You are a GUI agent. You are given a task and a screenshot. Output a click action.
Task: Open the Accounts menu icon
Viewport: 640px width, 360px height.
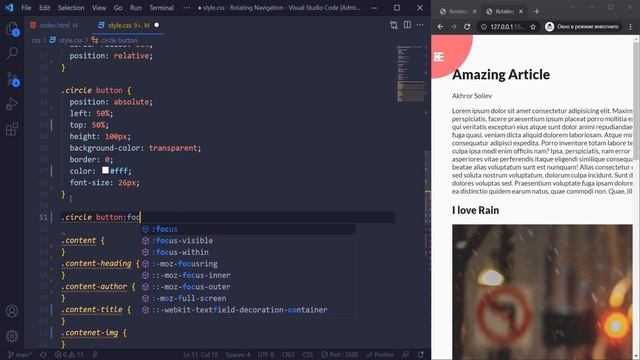click(12, 311)
